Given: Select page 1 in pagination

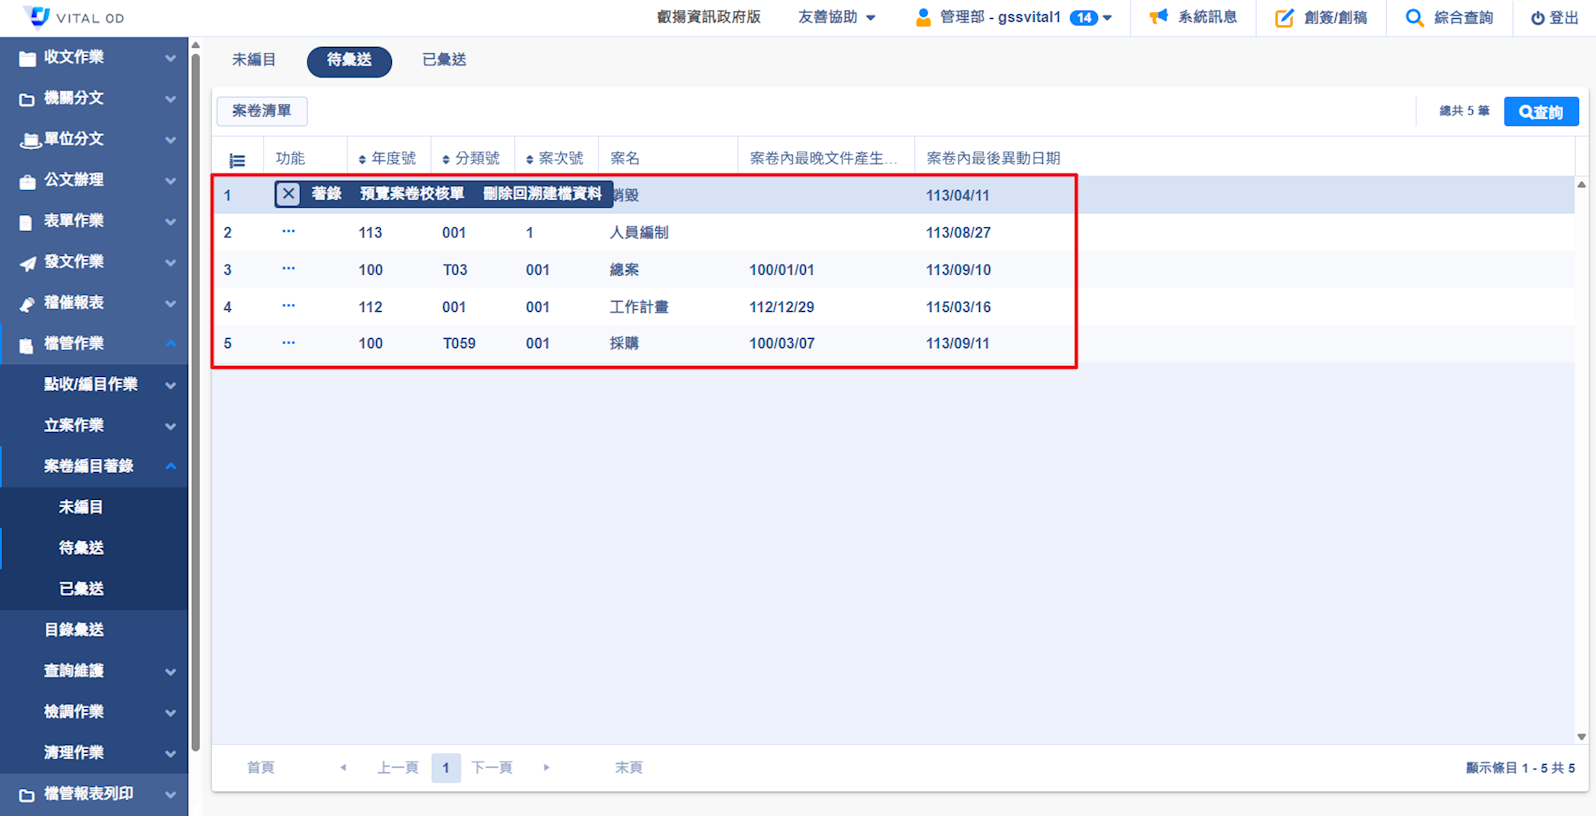Looking at the screenshot, I should tap(446, 768).
